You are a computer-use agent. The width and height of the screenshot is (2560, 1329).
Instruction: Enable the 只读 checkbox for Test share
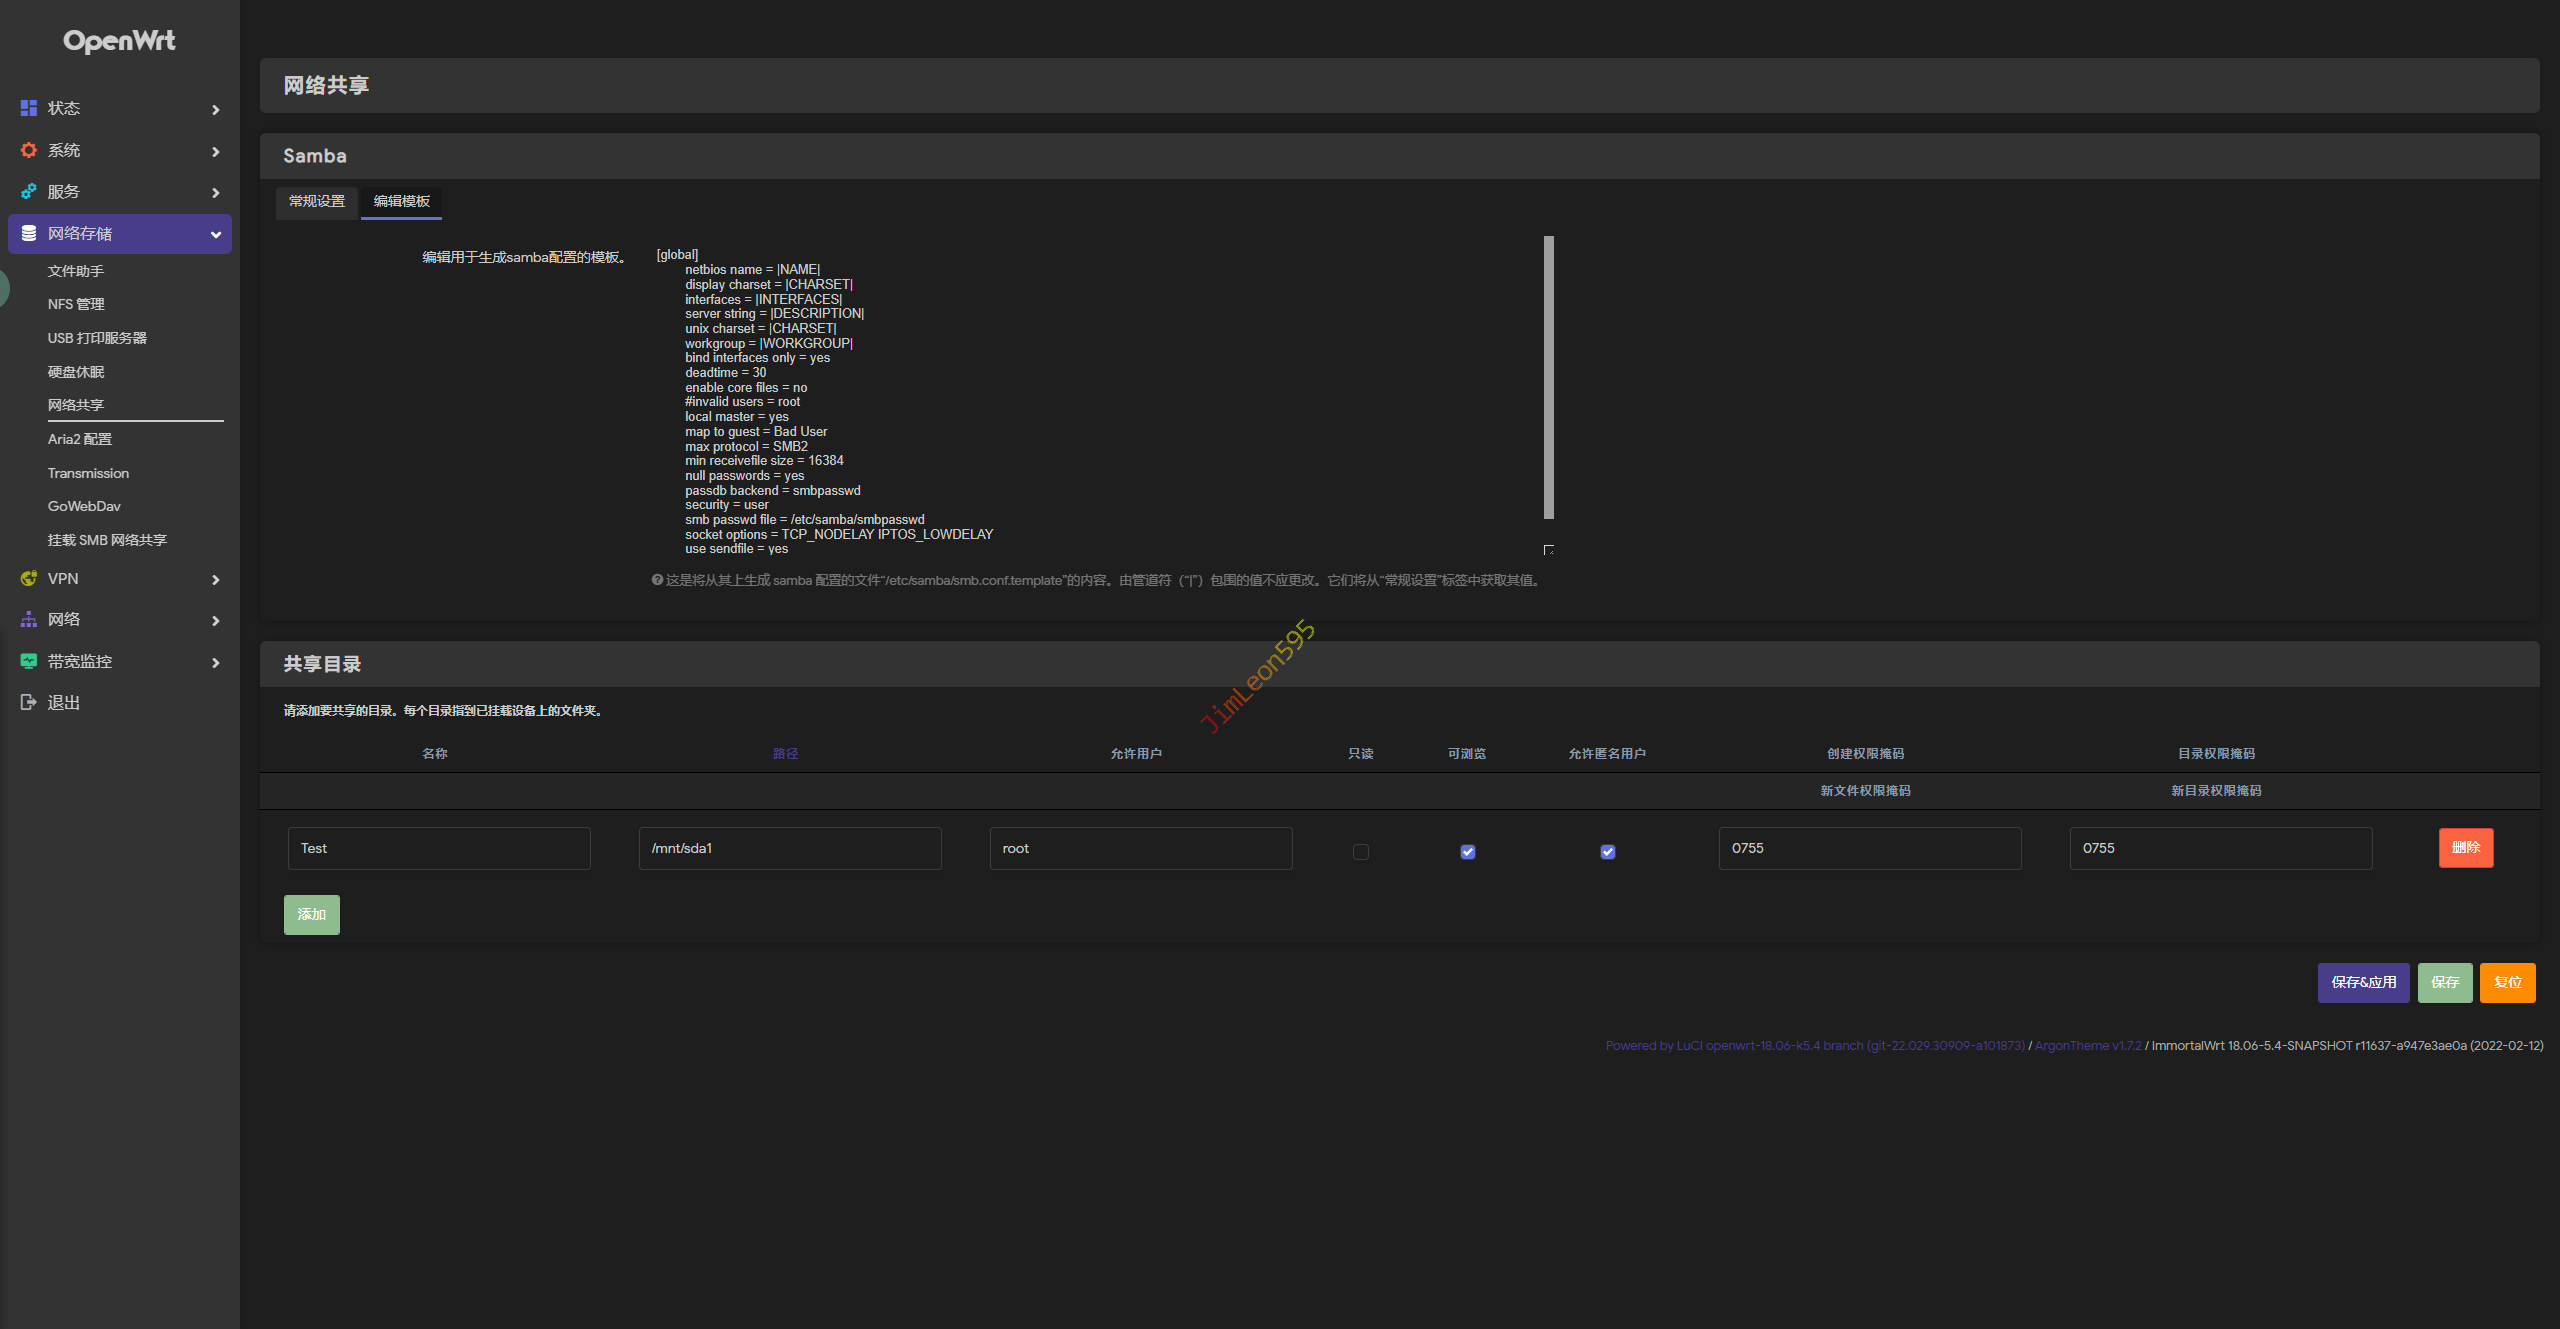tap(1360, 851)
